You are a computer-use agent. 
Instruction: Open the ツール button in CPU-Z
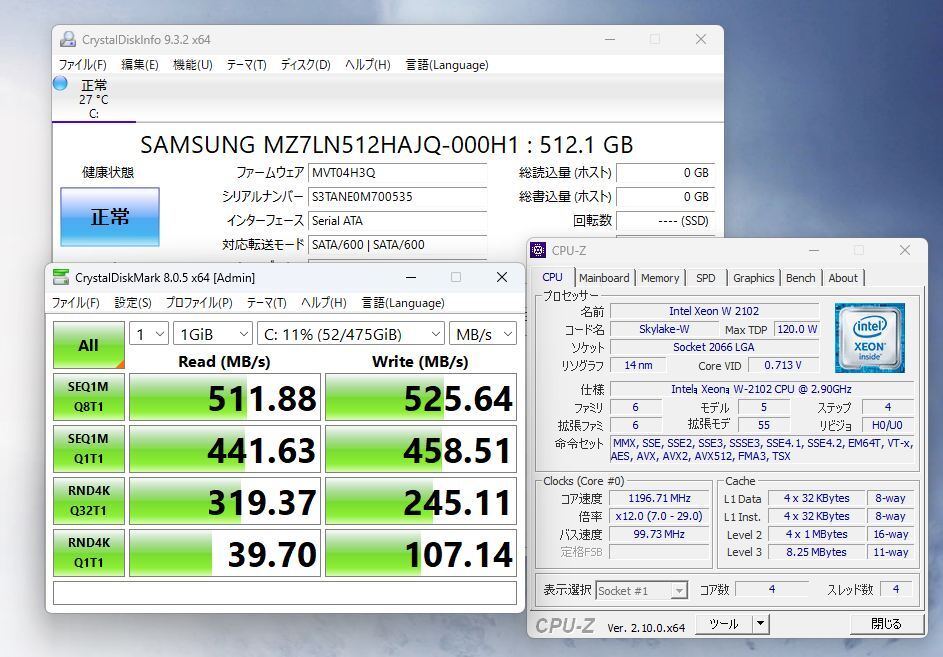pos(723,624)
